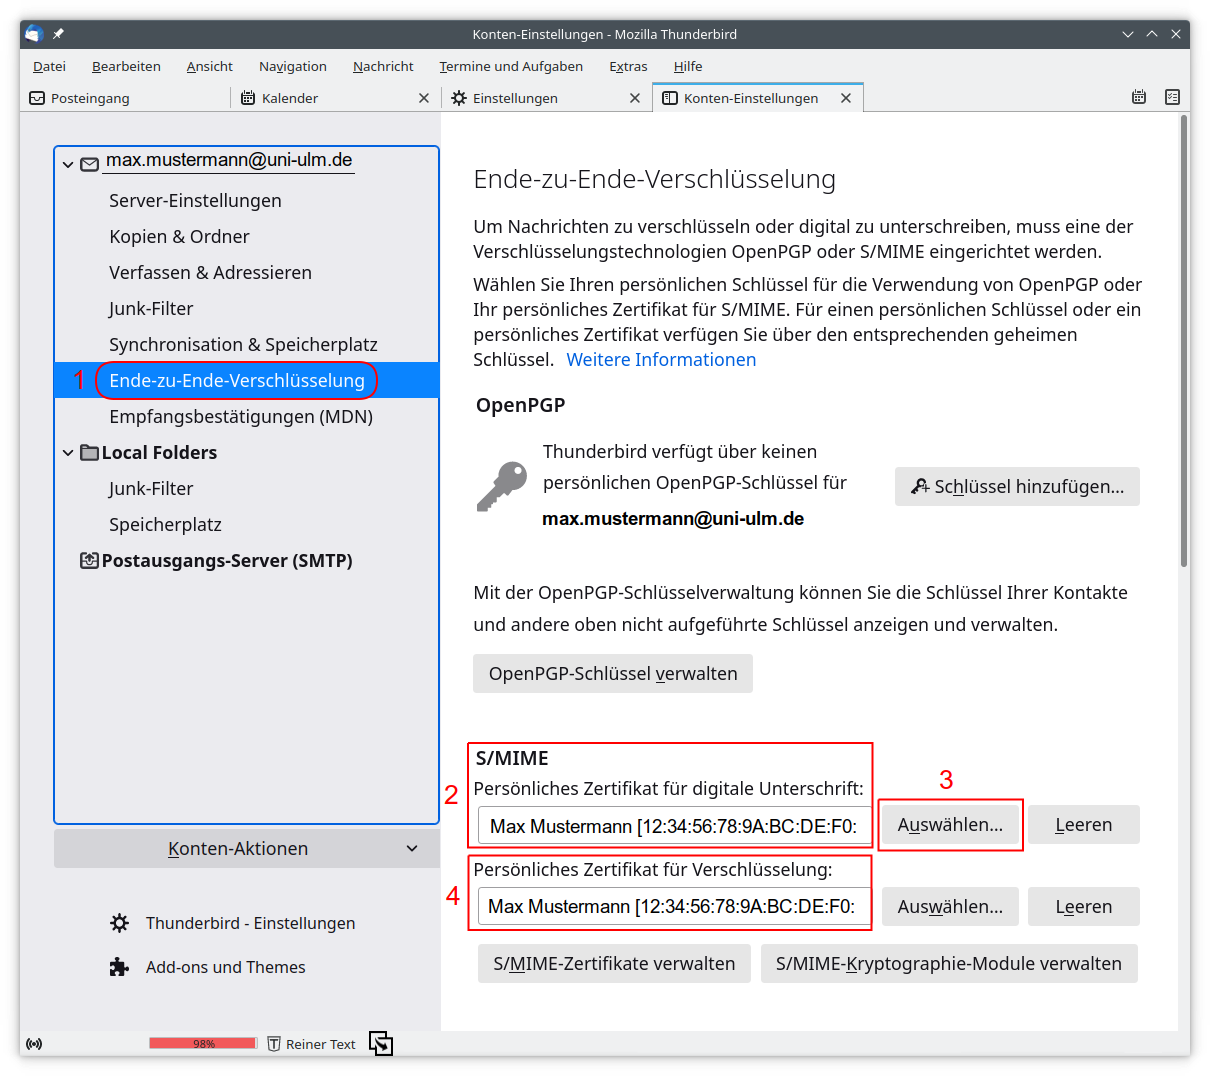The width and height of the screenshot is (1210, 1076).
Task: Click the tasks icon at tab bar right
Action: tap(1172, 97)
